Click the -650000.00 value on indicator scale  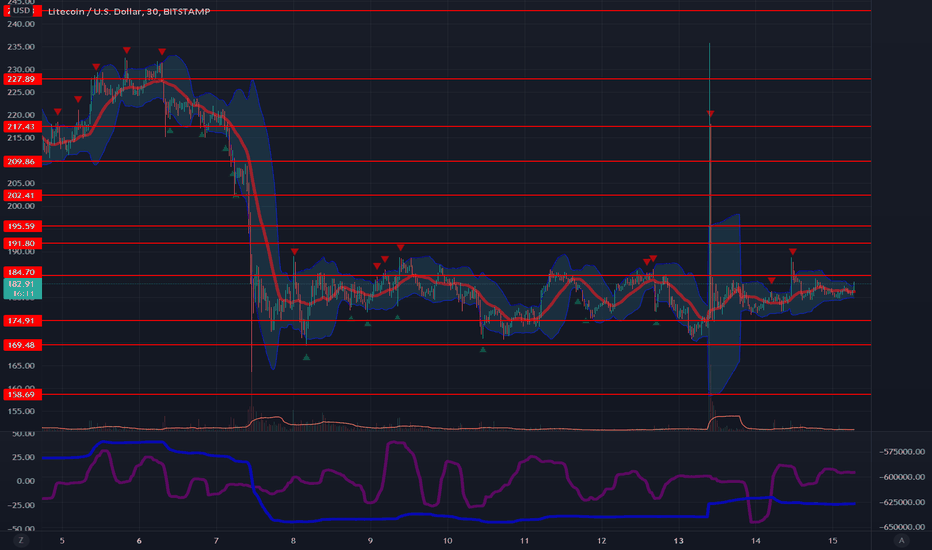tap(902, 527)
